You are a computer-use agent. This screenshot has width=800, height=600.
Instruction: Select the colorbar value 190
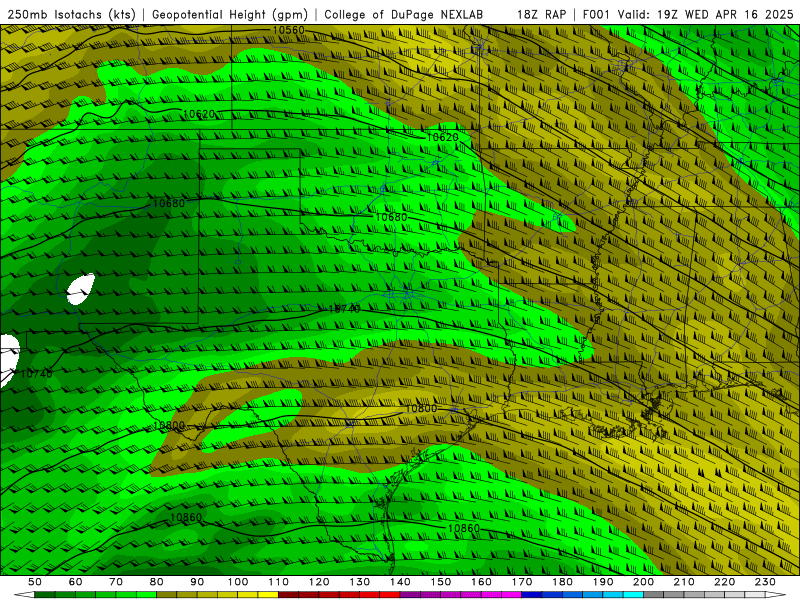(603, 582)
